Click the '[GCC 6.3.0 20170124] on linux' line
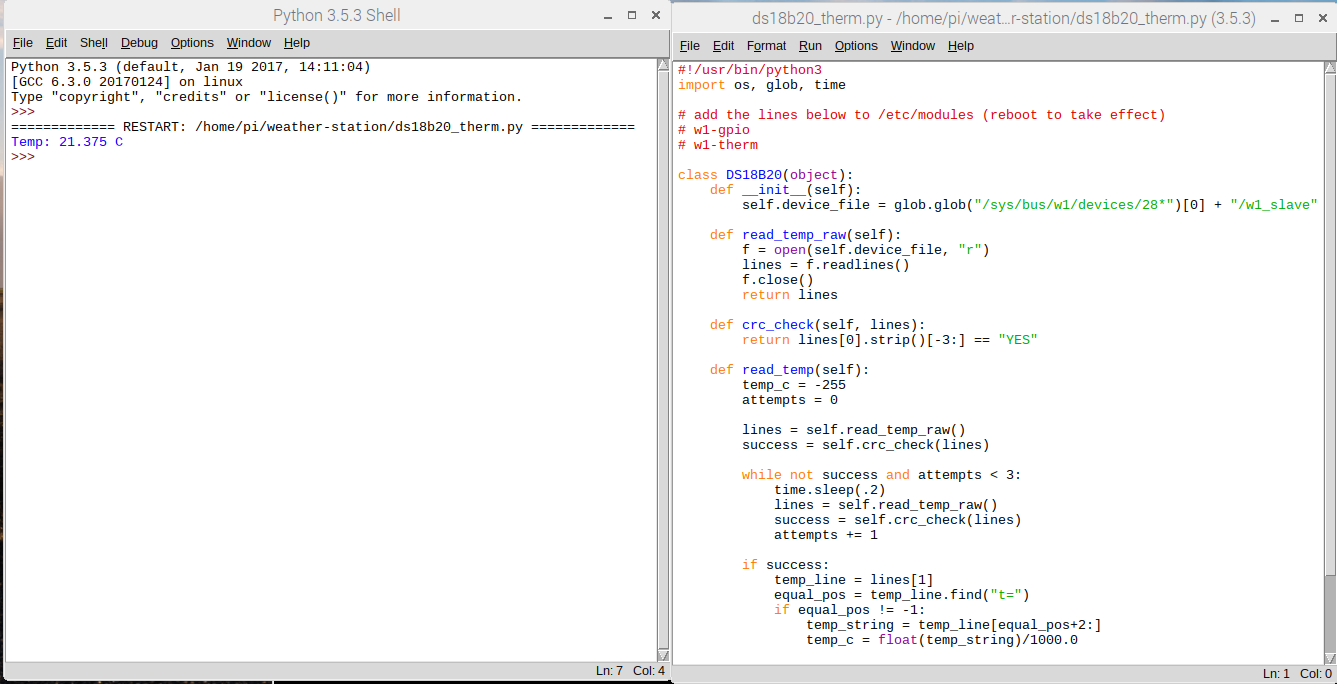This screenshot has width=1337, height=684. pyautogui.click(x=127, y=82)
